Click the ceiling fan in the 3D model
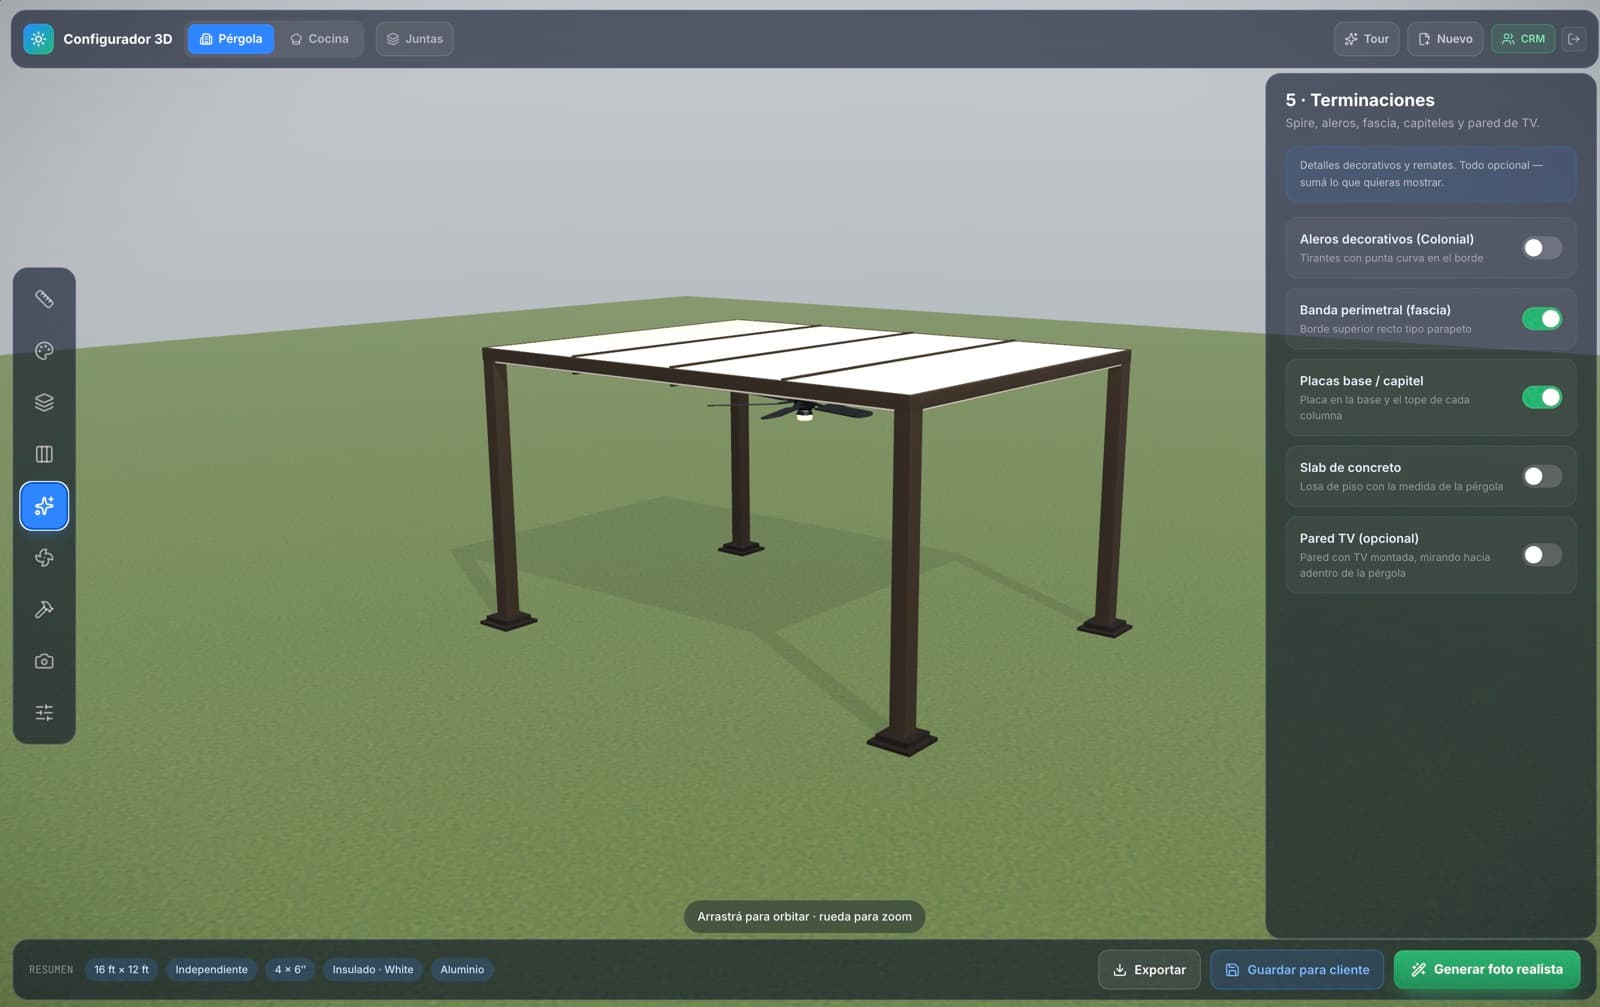This screenshot has height=1007, width=1600. coord(803,410)
